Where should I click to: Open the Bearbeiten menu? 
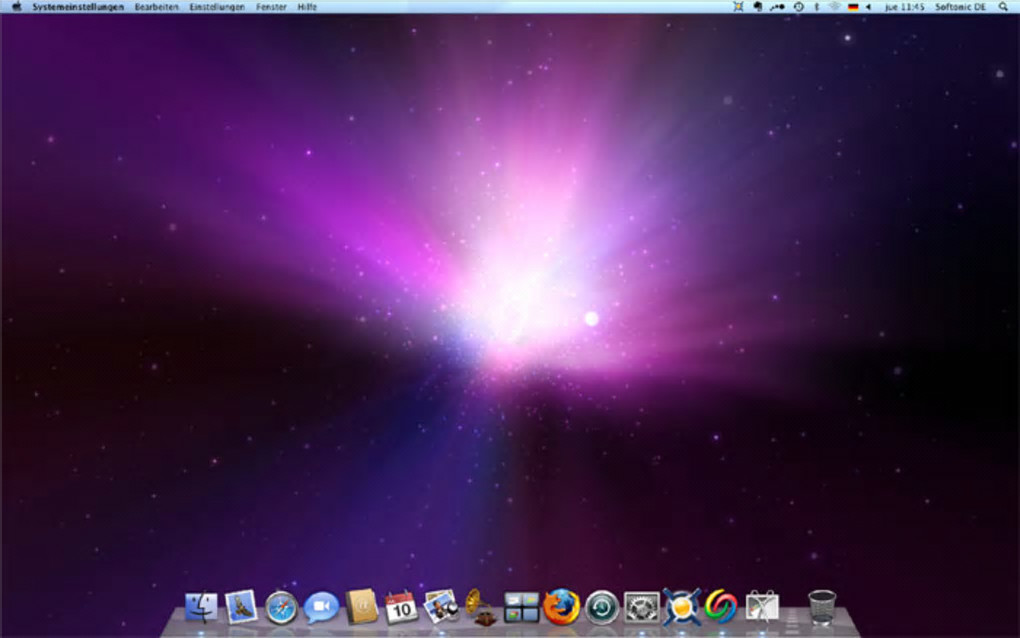[156, 7]
